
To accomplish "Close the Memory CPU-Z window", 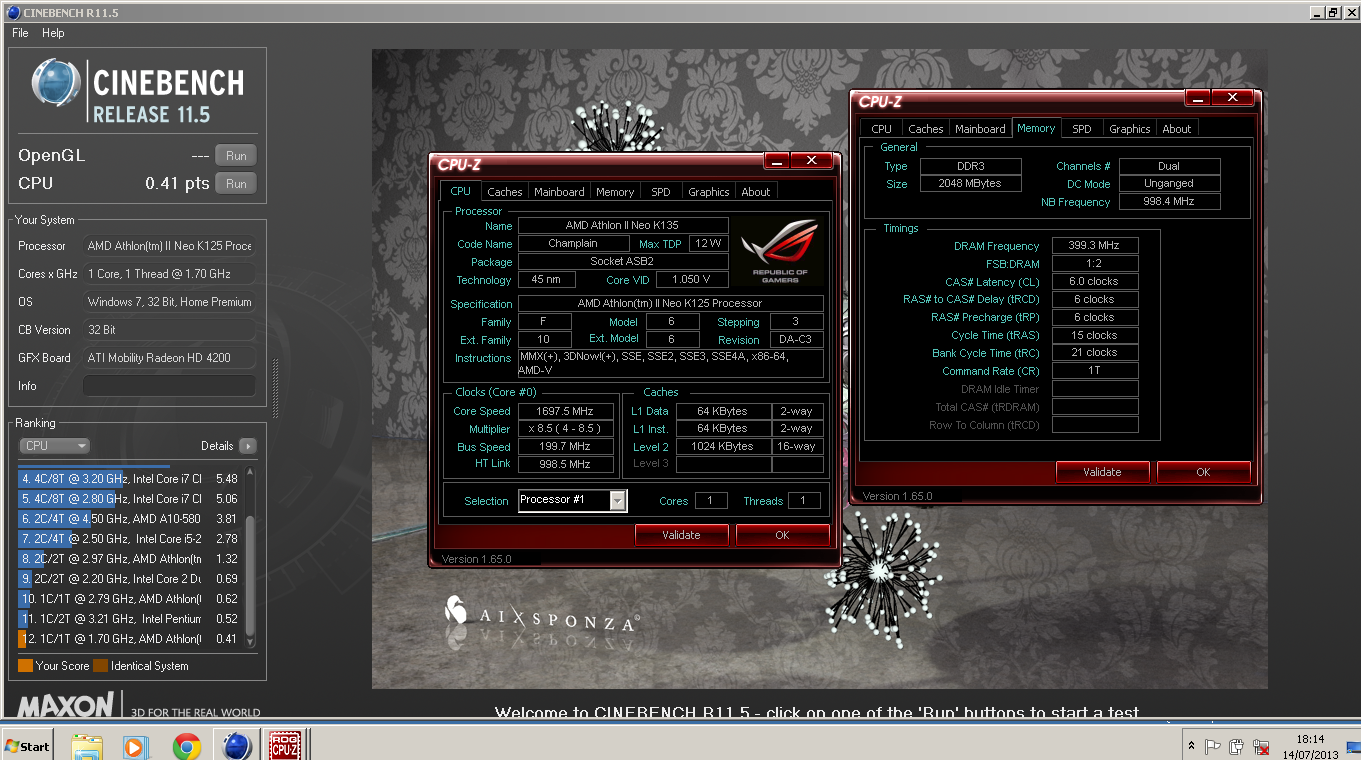I will [1233, 98].
